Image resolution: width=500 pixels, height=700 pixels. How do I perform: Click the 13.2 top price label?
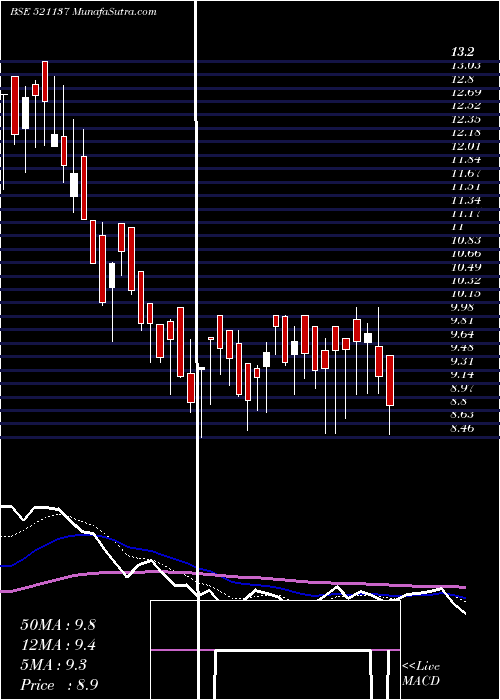[x=462, y=52]
